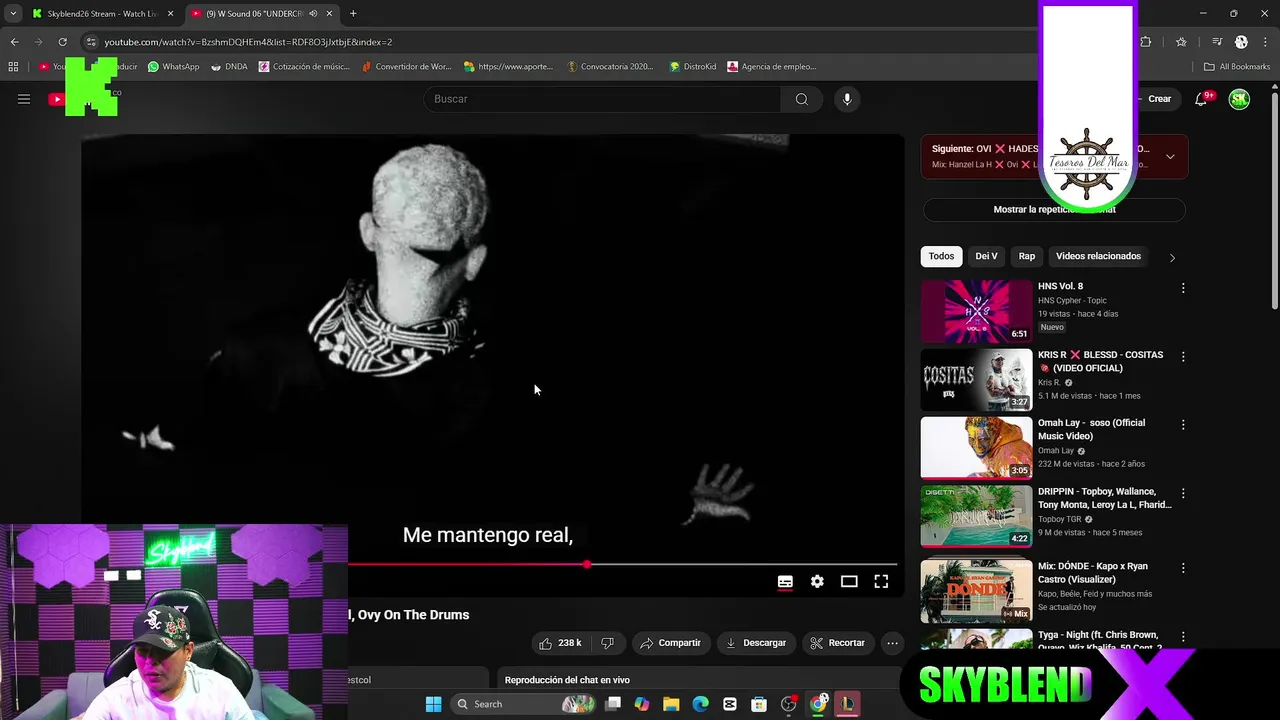Start voice search with the microphone
The image size is (1280, 720).
(x=847, y=99)
